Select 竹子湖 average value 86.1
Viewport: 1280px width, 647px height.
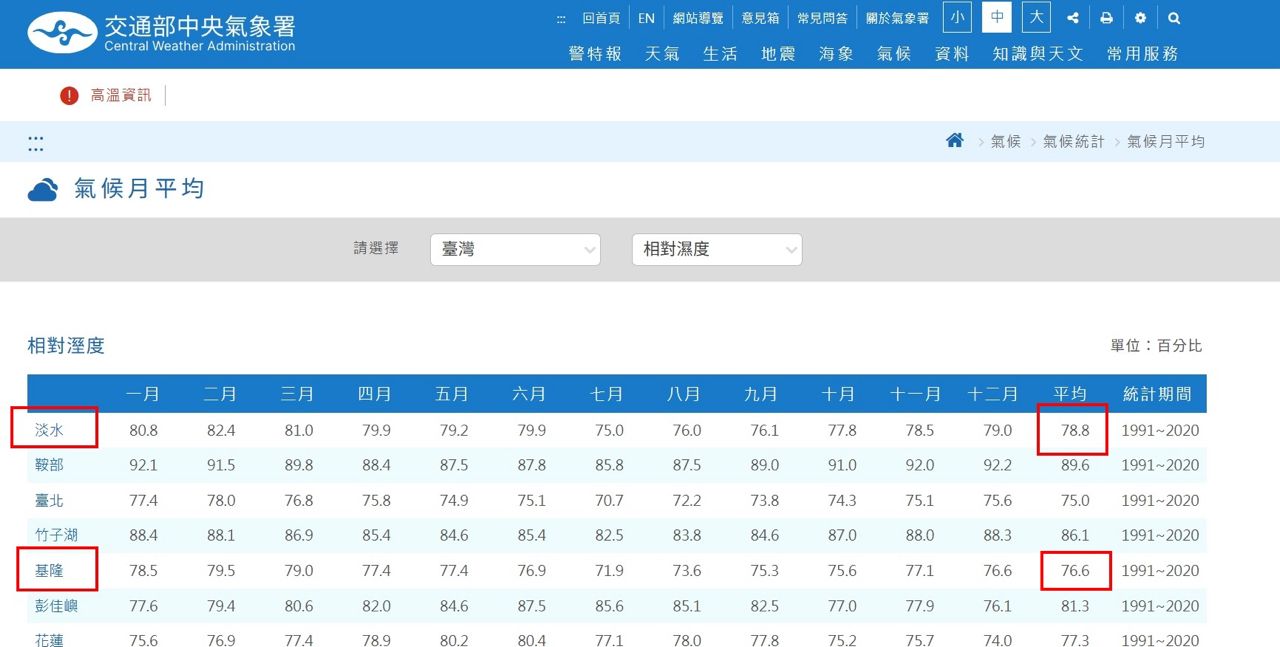[1075, 535]
